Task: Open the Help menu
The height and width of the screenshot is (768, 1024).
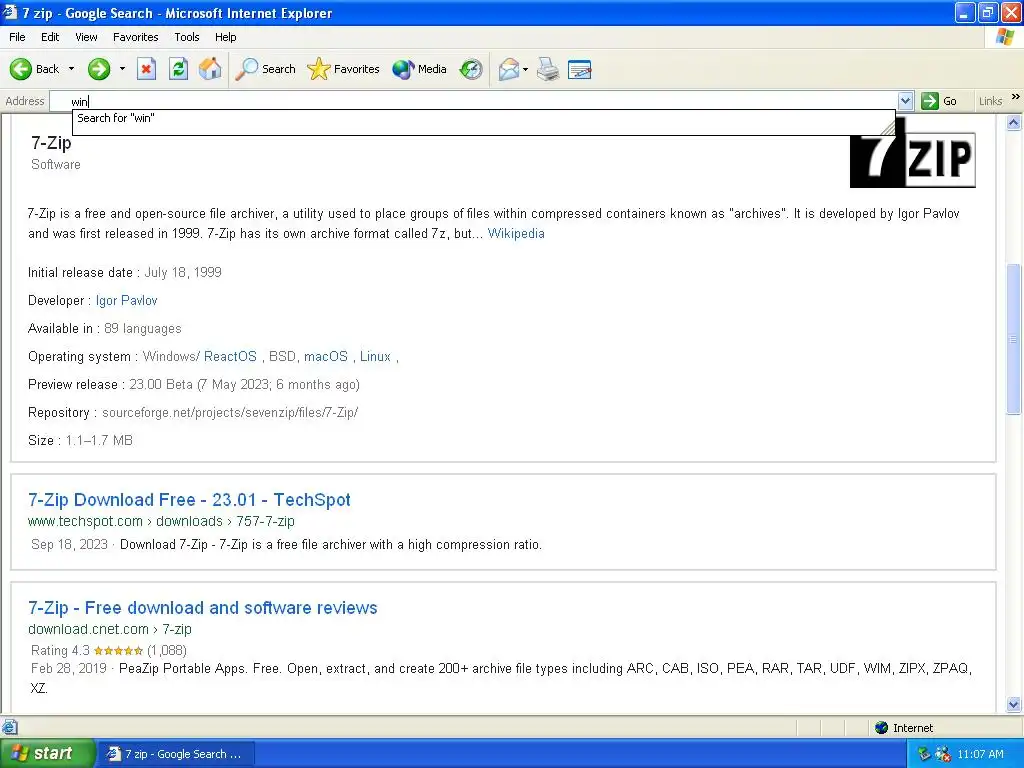Action: coord(225,37)
